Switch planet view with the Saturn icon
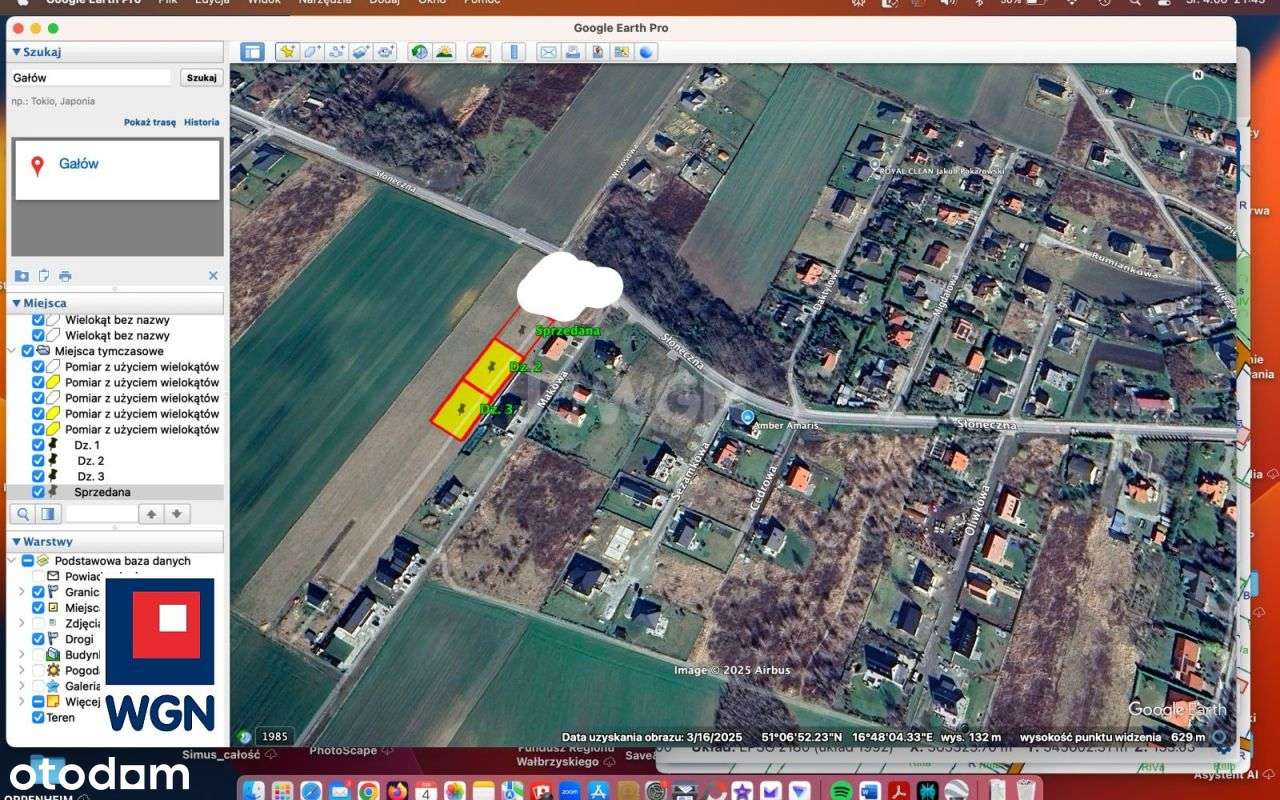The height and width of the screenshot is (800, 1280). [x=479, y=51]
